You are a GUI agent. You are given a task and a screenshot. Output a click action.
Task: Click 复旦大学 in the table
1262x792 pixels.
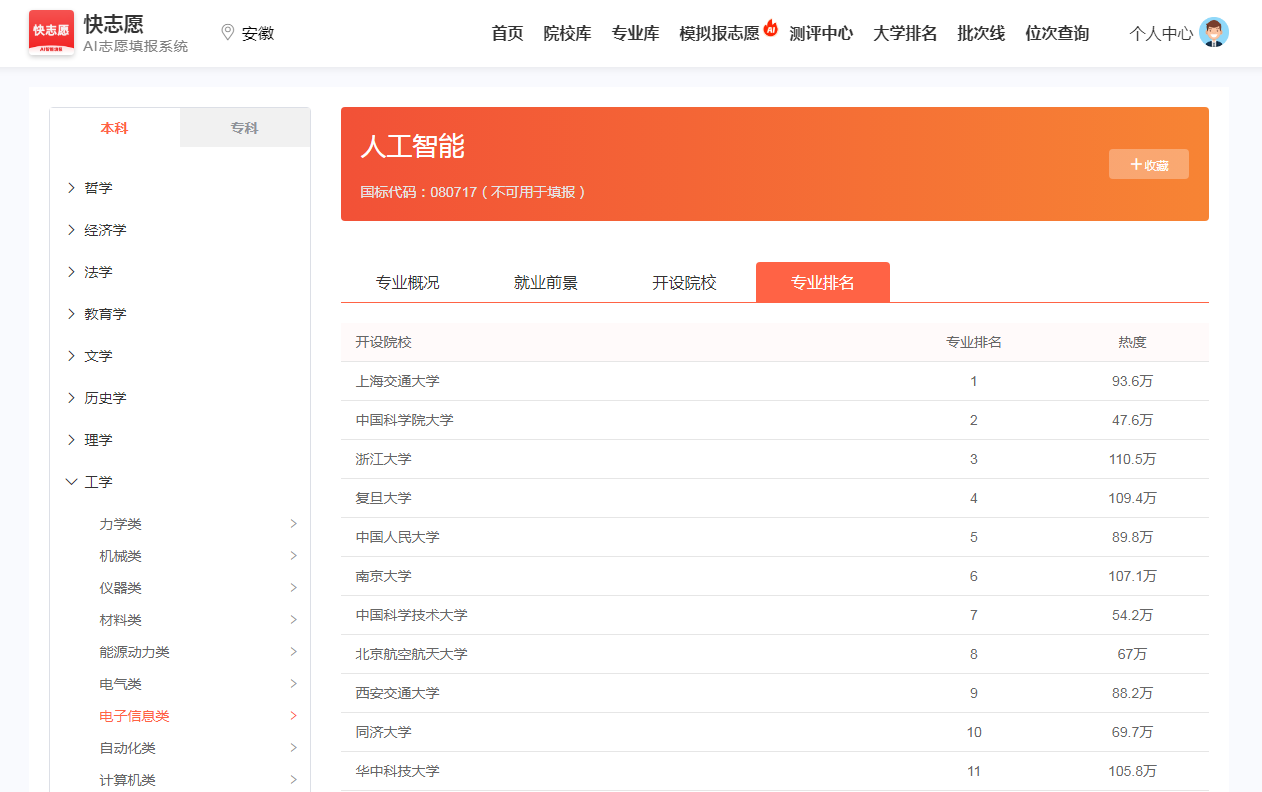tap(383, 498)
